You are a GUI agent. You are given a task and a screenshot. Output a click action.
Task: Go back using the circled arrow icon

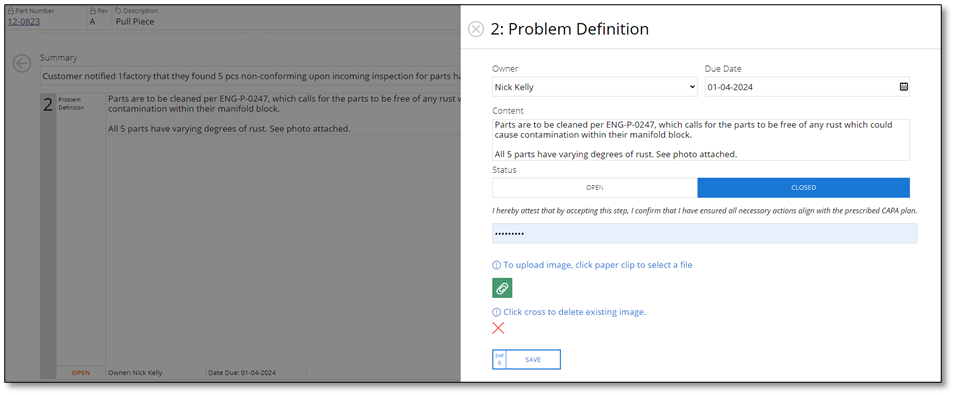point(21,63)
